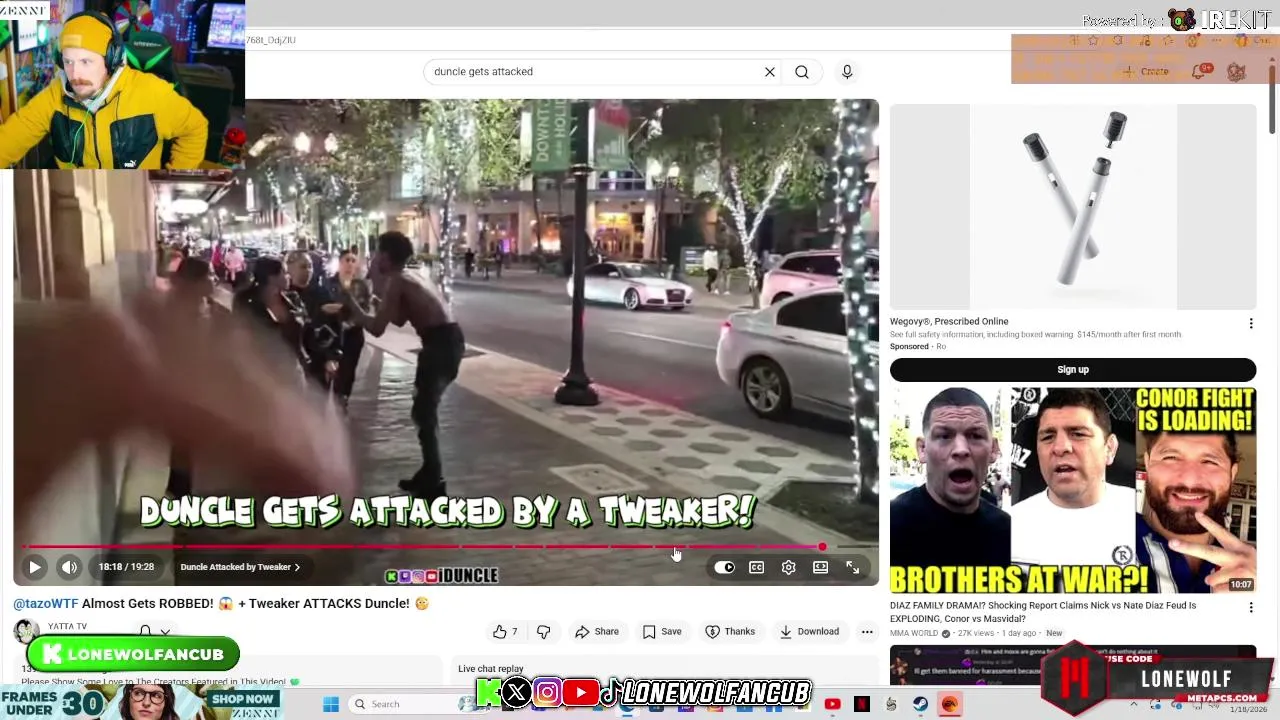The height and width of the screenshot is (720, 1280).
Task: Open YouTube notifications bell in header
Action: 1200,72
